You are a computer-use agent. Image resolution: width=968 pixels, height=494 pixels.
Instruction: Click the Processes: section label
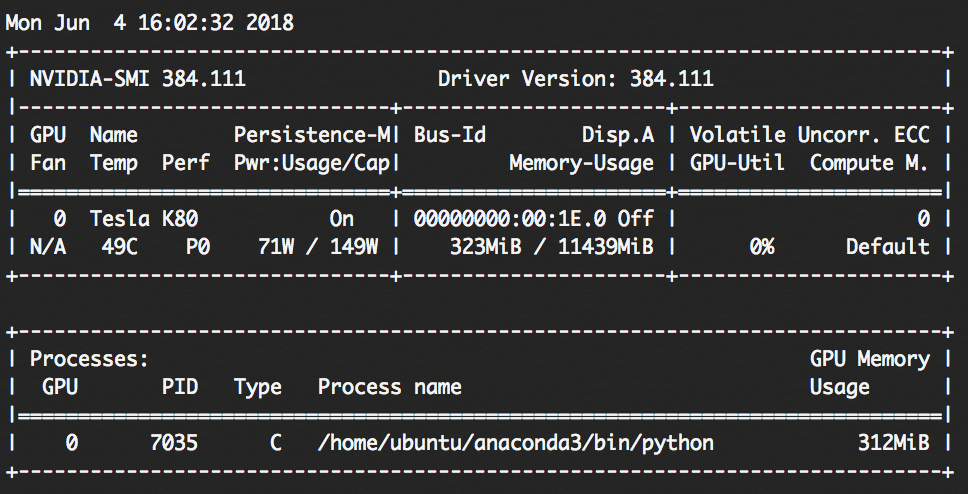click(90, 359)
